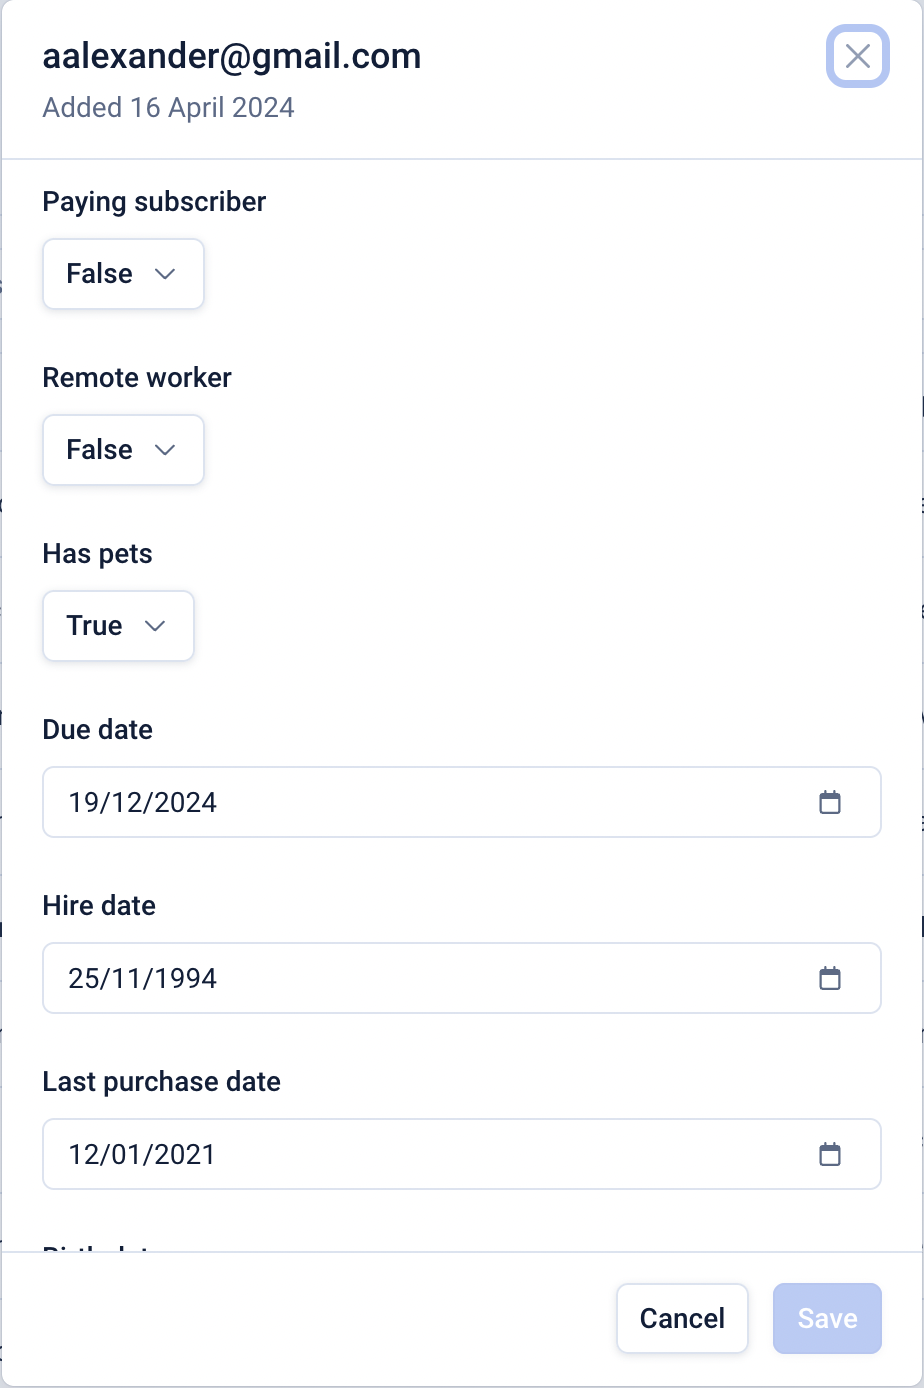
Task: Click the Hire date label
Action: point(99,906)
